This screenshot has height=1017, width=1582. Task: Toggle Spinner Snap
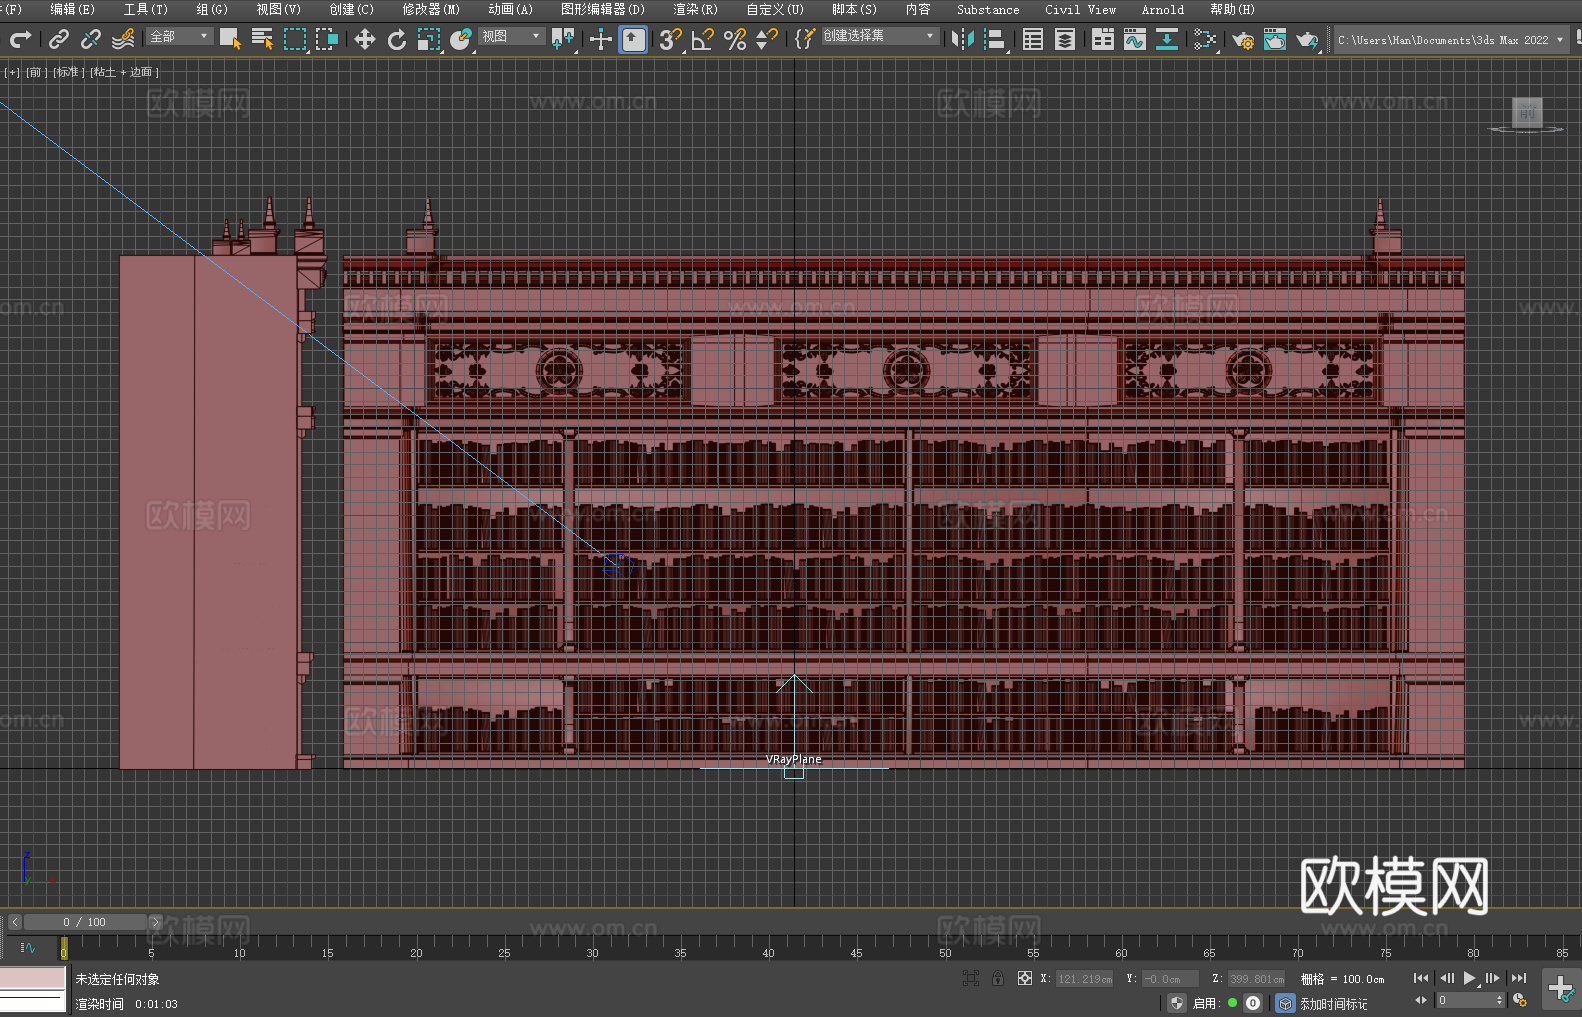coord(767,39)
